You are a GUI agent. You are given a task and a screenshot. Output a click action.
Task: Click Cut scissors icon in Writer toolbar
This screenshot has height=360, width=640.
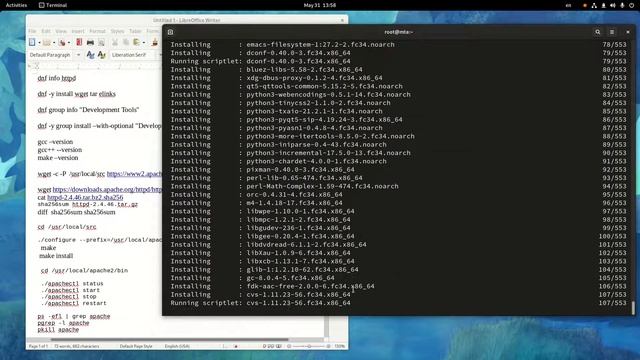tap(115, 42)
